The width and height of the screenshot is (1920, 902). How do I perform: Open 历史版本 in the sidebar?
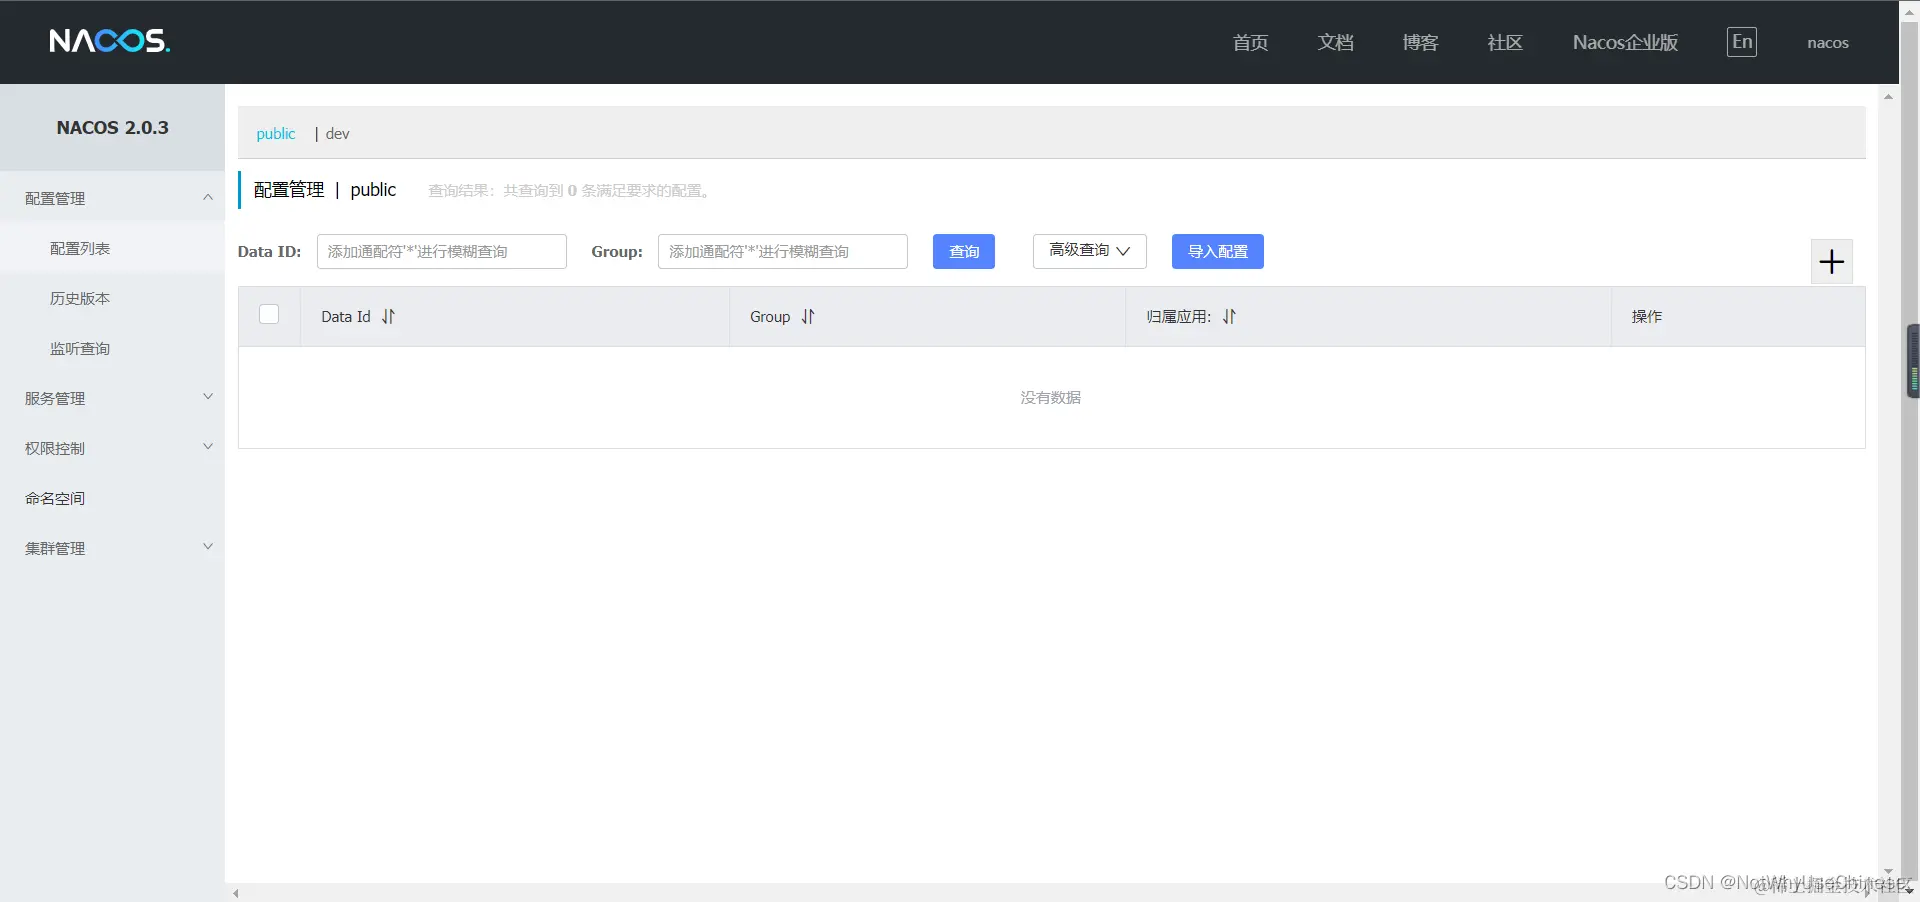click(x=112, y=298)
